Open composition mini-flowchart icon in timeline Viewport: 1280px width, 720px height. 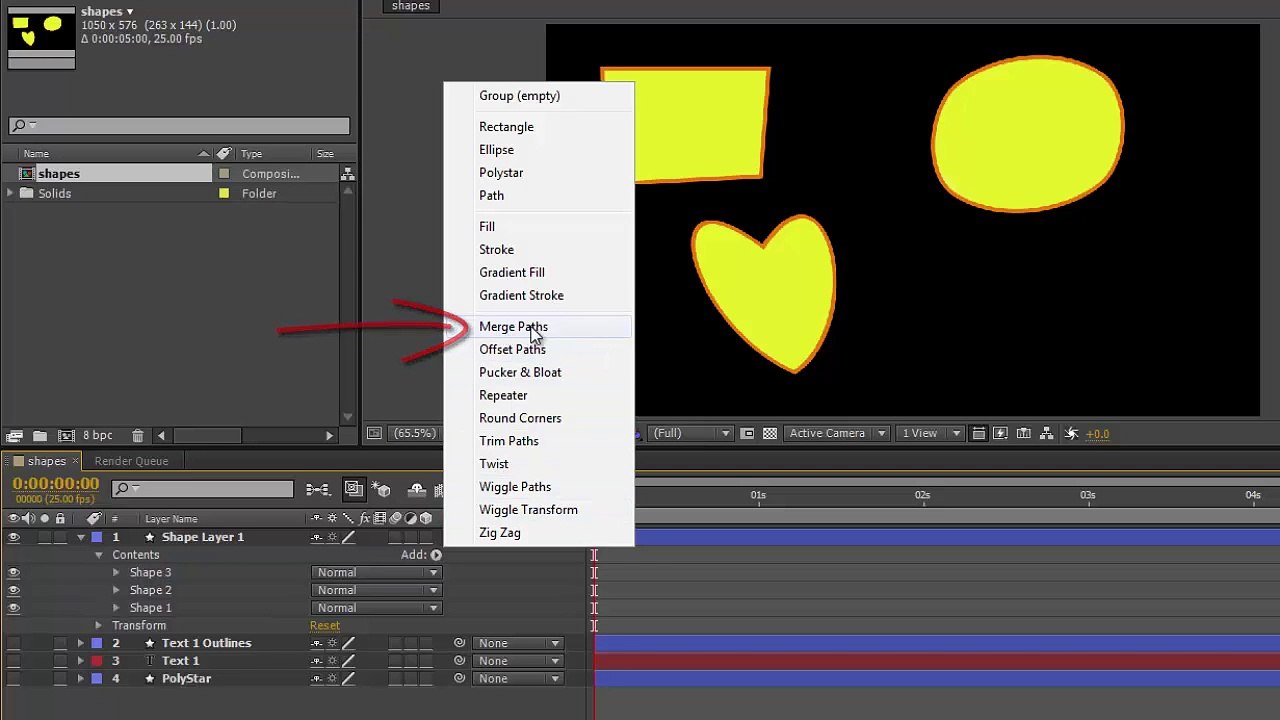pyautogui.click(x=318, y=489)
